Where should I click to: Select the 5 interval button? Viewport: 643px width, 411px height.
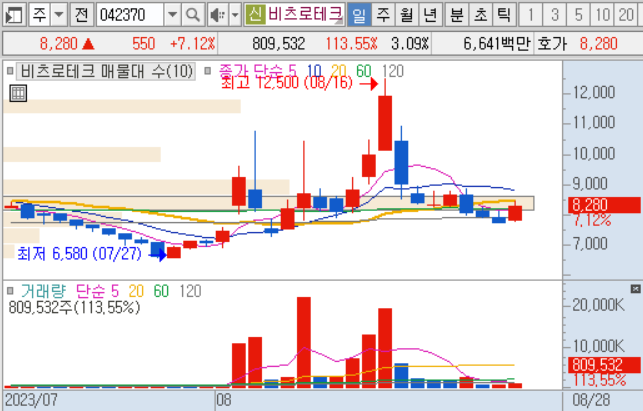(x=578, y=15)
